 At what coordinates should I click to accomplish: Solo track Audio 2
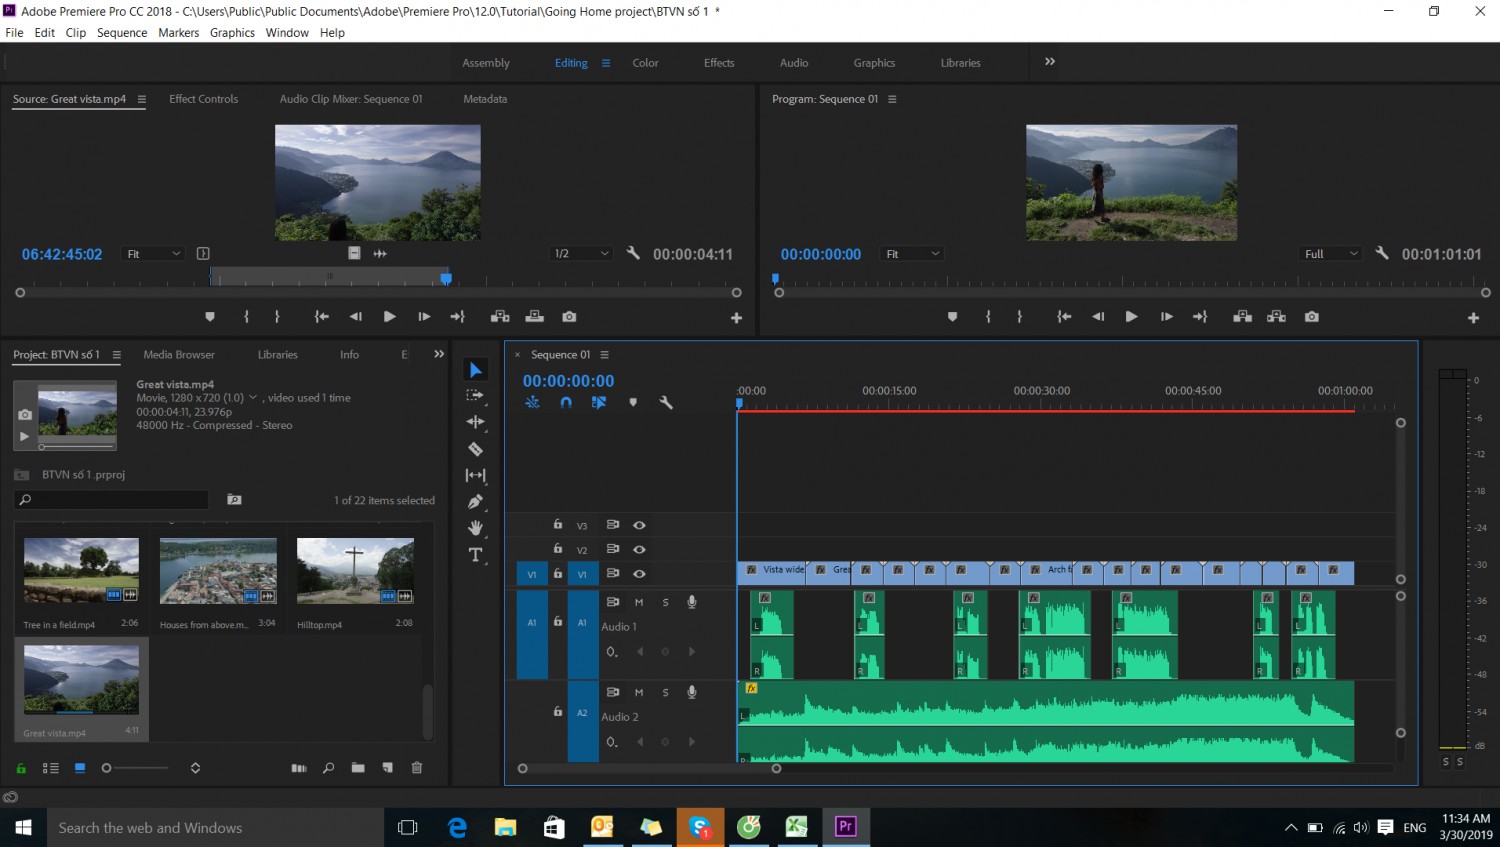tap(665, 692)
